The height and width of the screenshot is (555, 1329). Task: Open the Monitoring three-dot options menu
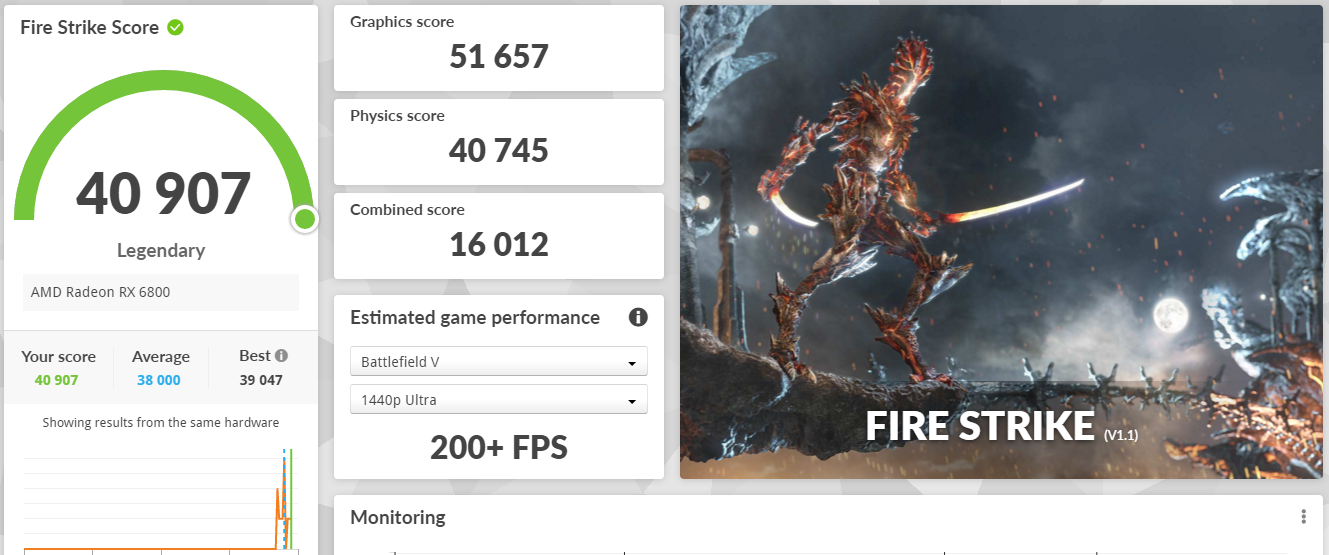click(1303, 517)
